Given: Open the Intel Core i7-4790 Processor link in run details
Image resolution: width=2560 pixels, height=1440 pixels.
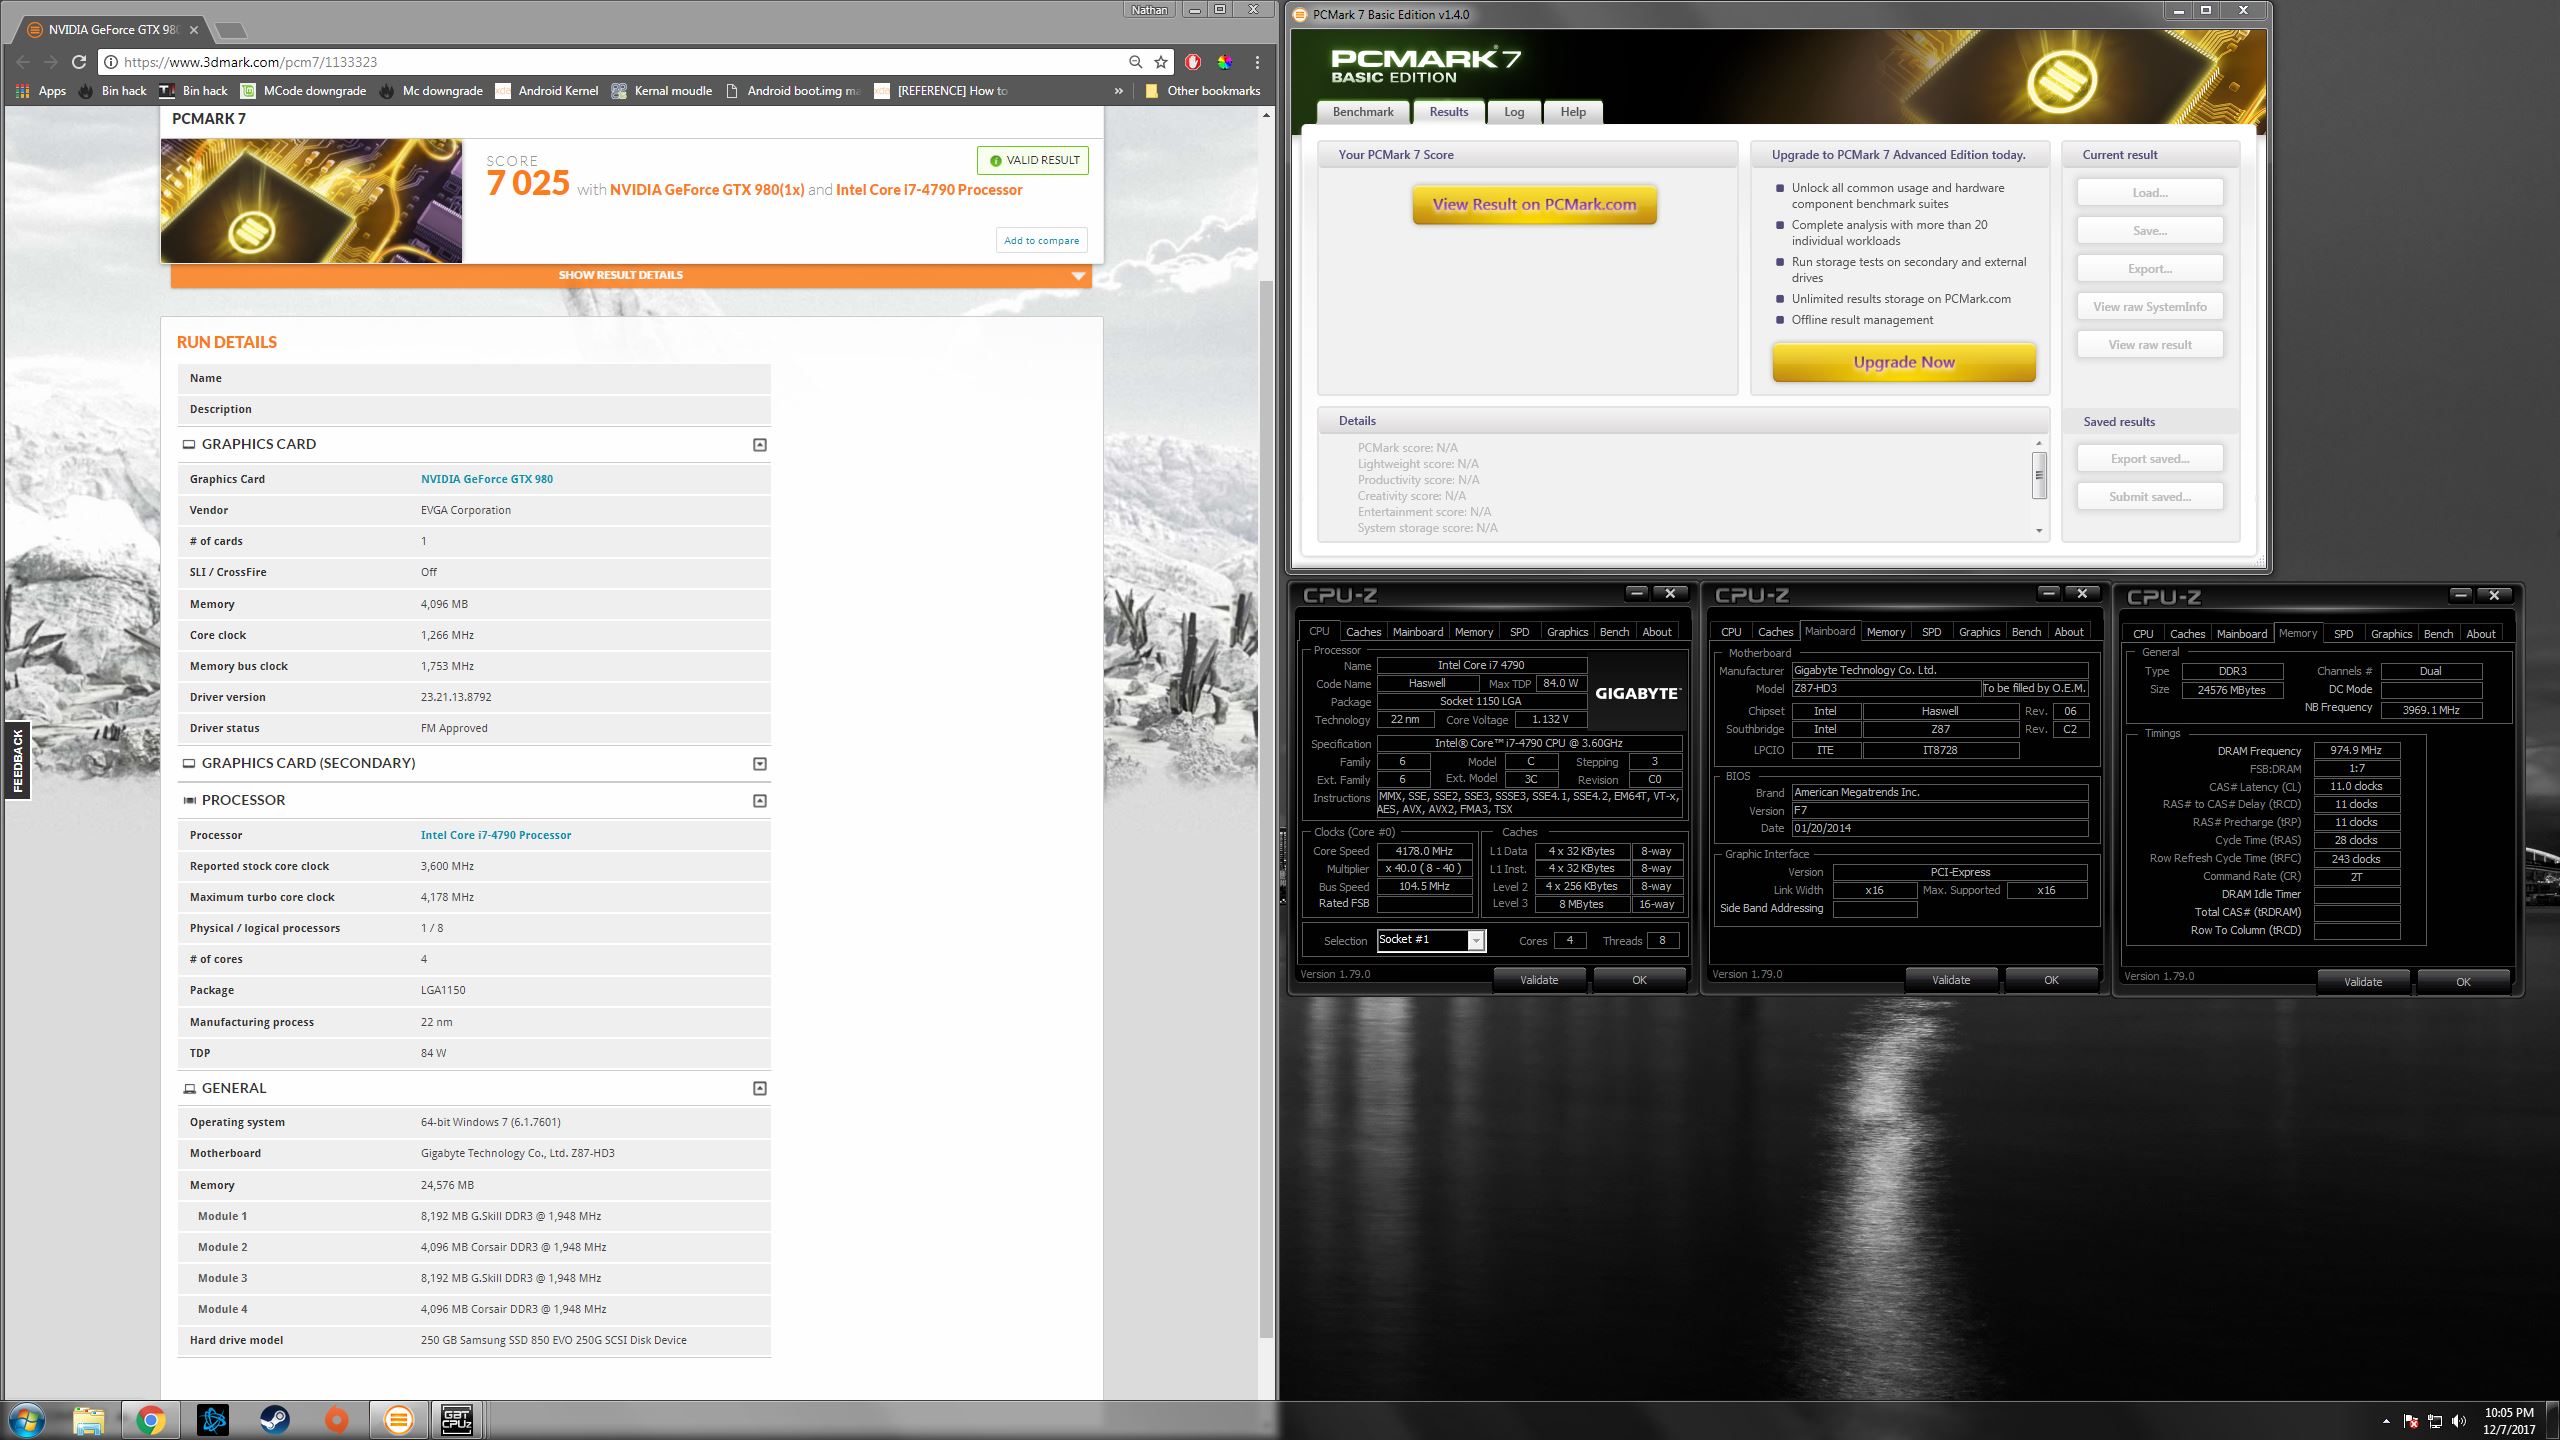Looking at the screenshot, I should click(496, 835).
